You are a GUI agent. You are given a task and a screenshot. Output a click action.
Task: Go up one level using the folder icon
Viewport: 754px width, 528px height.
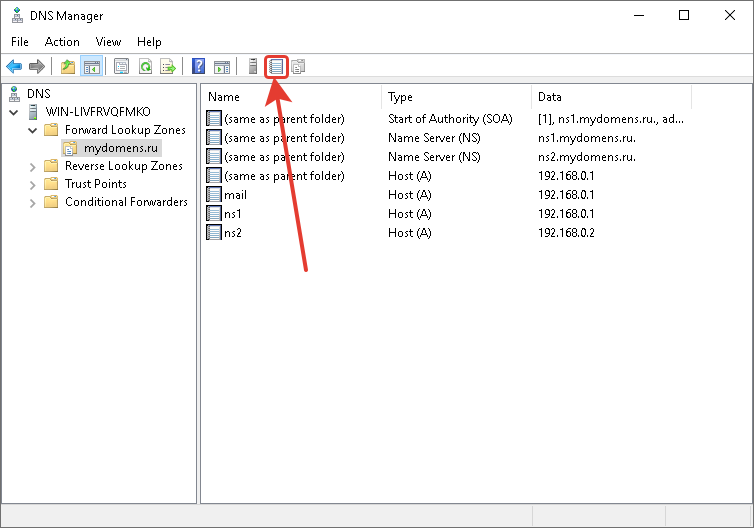68,66
